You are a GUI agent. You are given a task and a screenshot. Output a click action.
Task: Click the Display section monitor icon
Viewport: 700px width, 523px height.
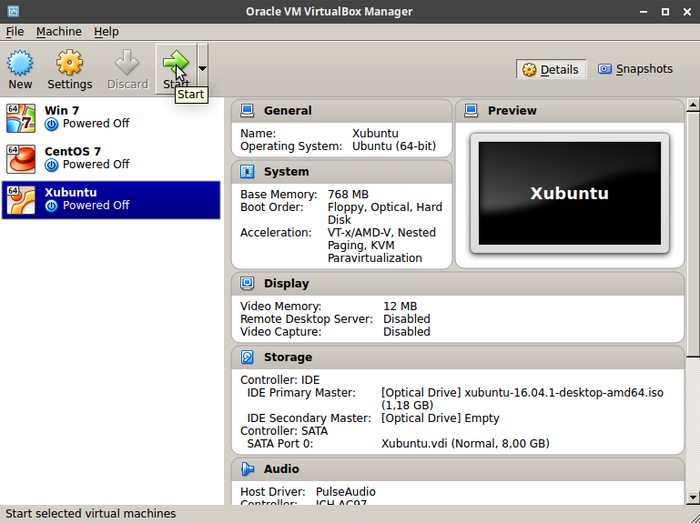click(247, 283)
